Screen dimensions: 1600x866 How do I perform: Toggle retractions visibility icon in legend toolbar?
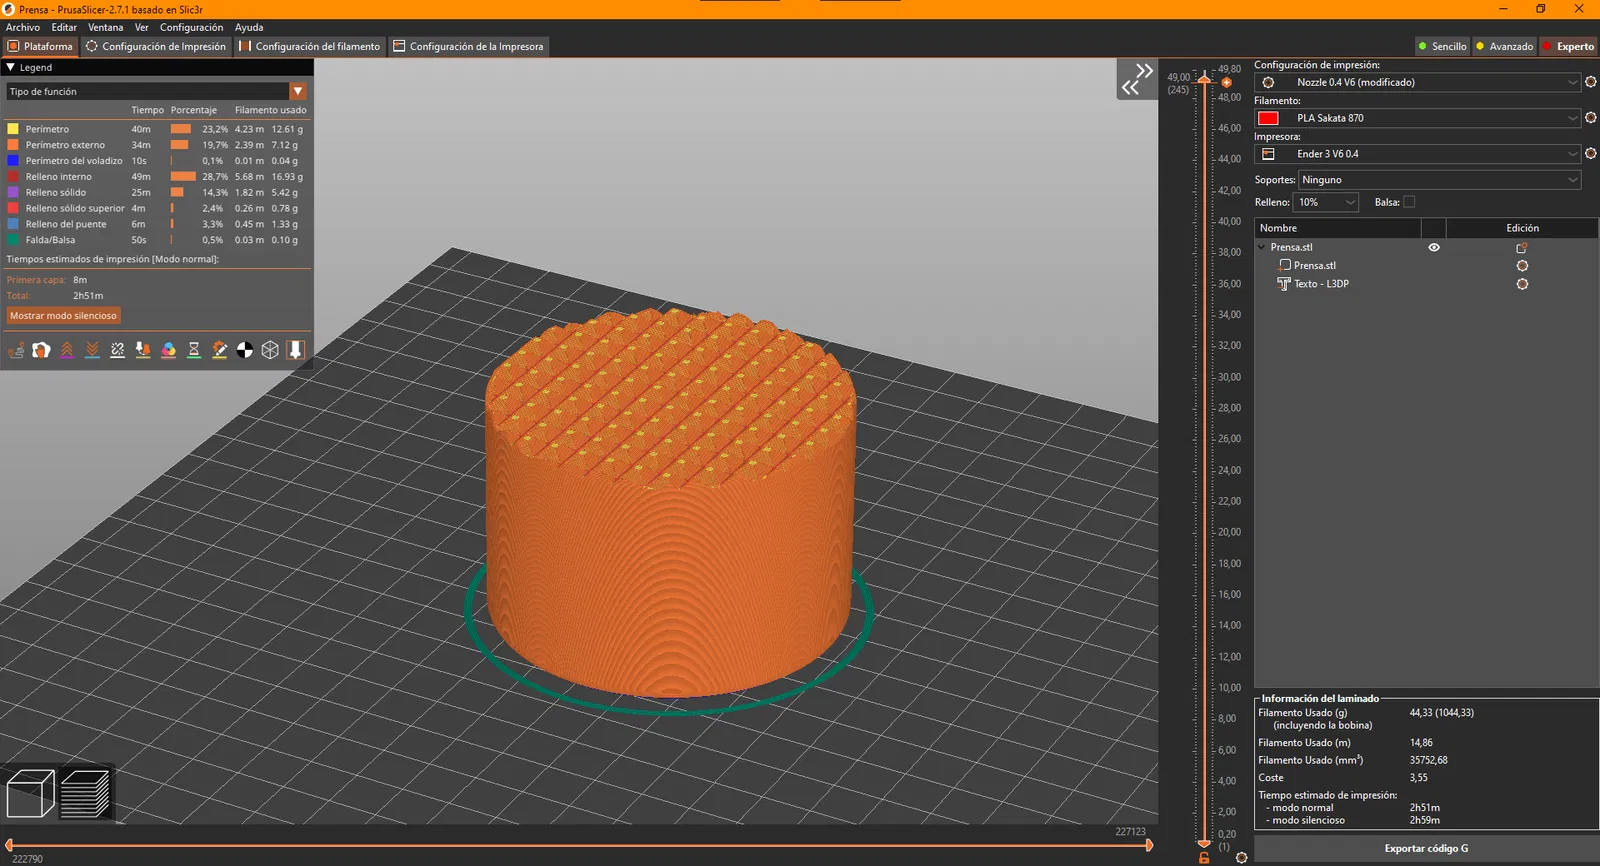point(67,350)
